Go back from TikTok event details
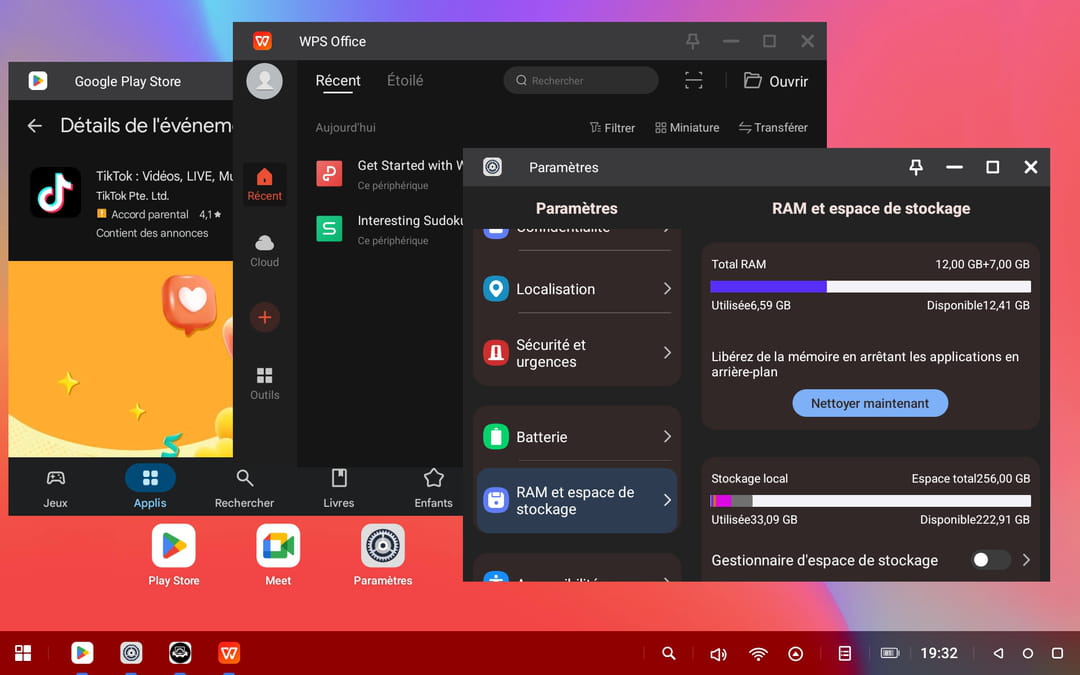 pos(35,126)
